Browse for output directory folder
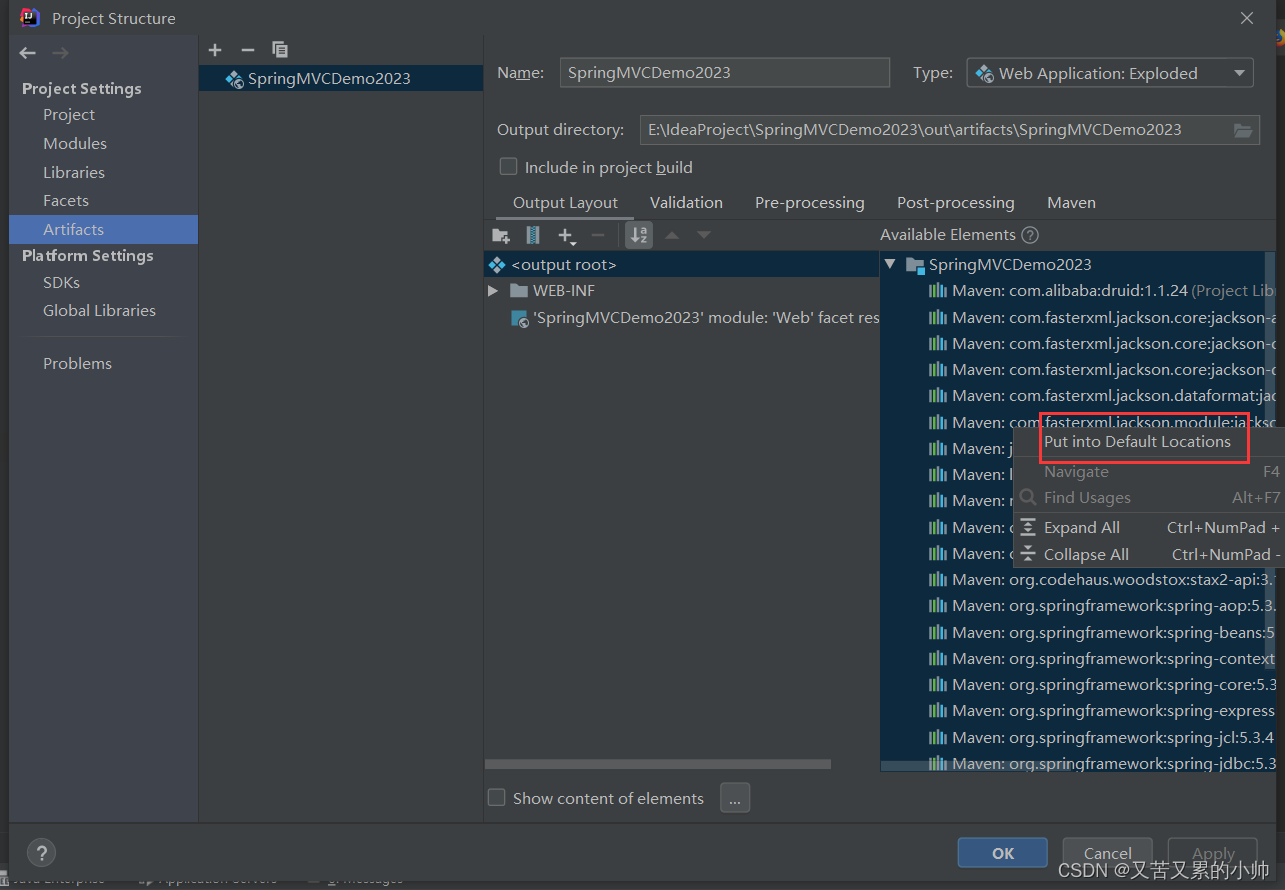 click(x=1243, y=130)
